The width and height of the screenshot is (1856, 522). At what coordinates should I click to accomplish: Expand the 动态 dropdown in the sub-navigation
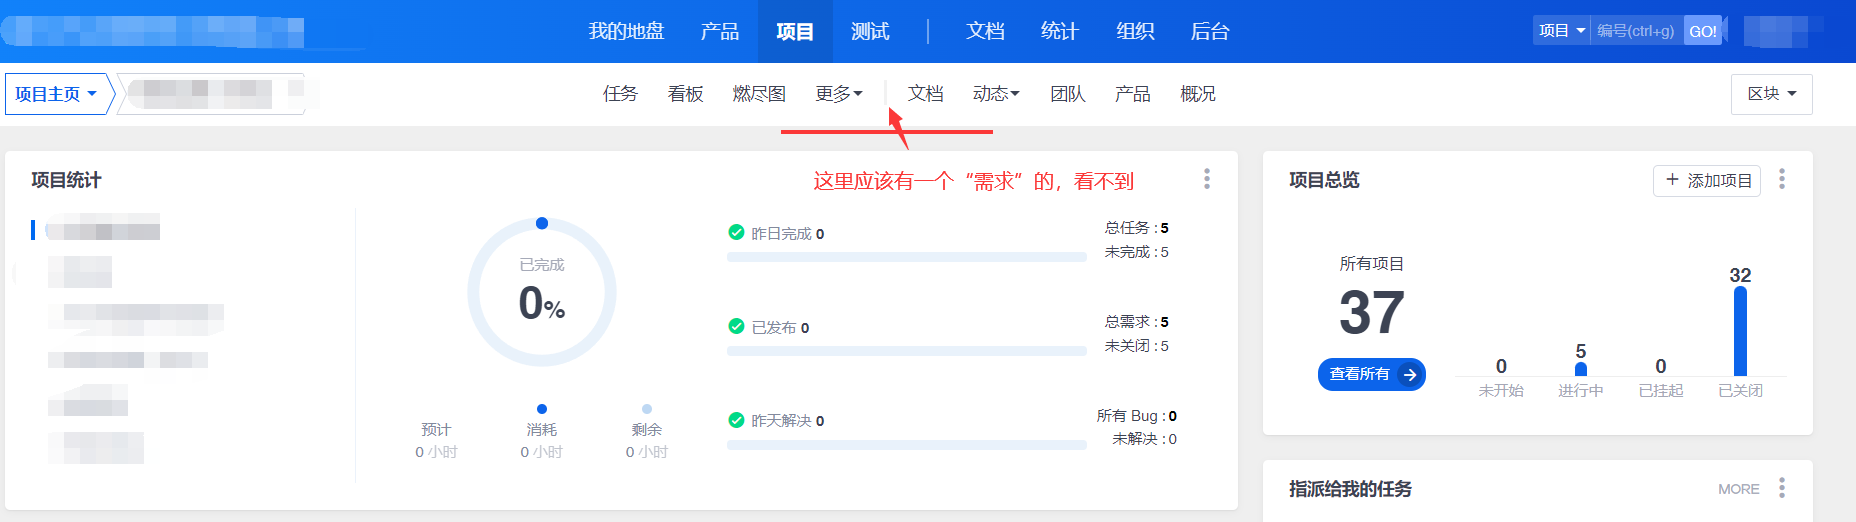click(x=995, y=94)
